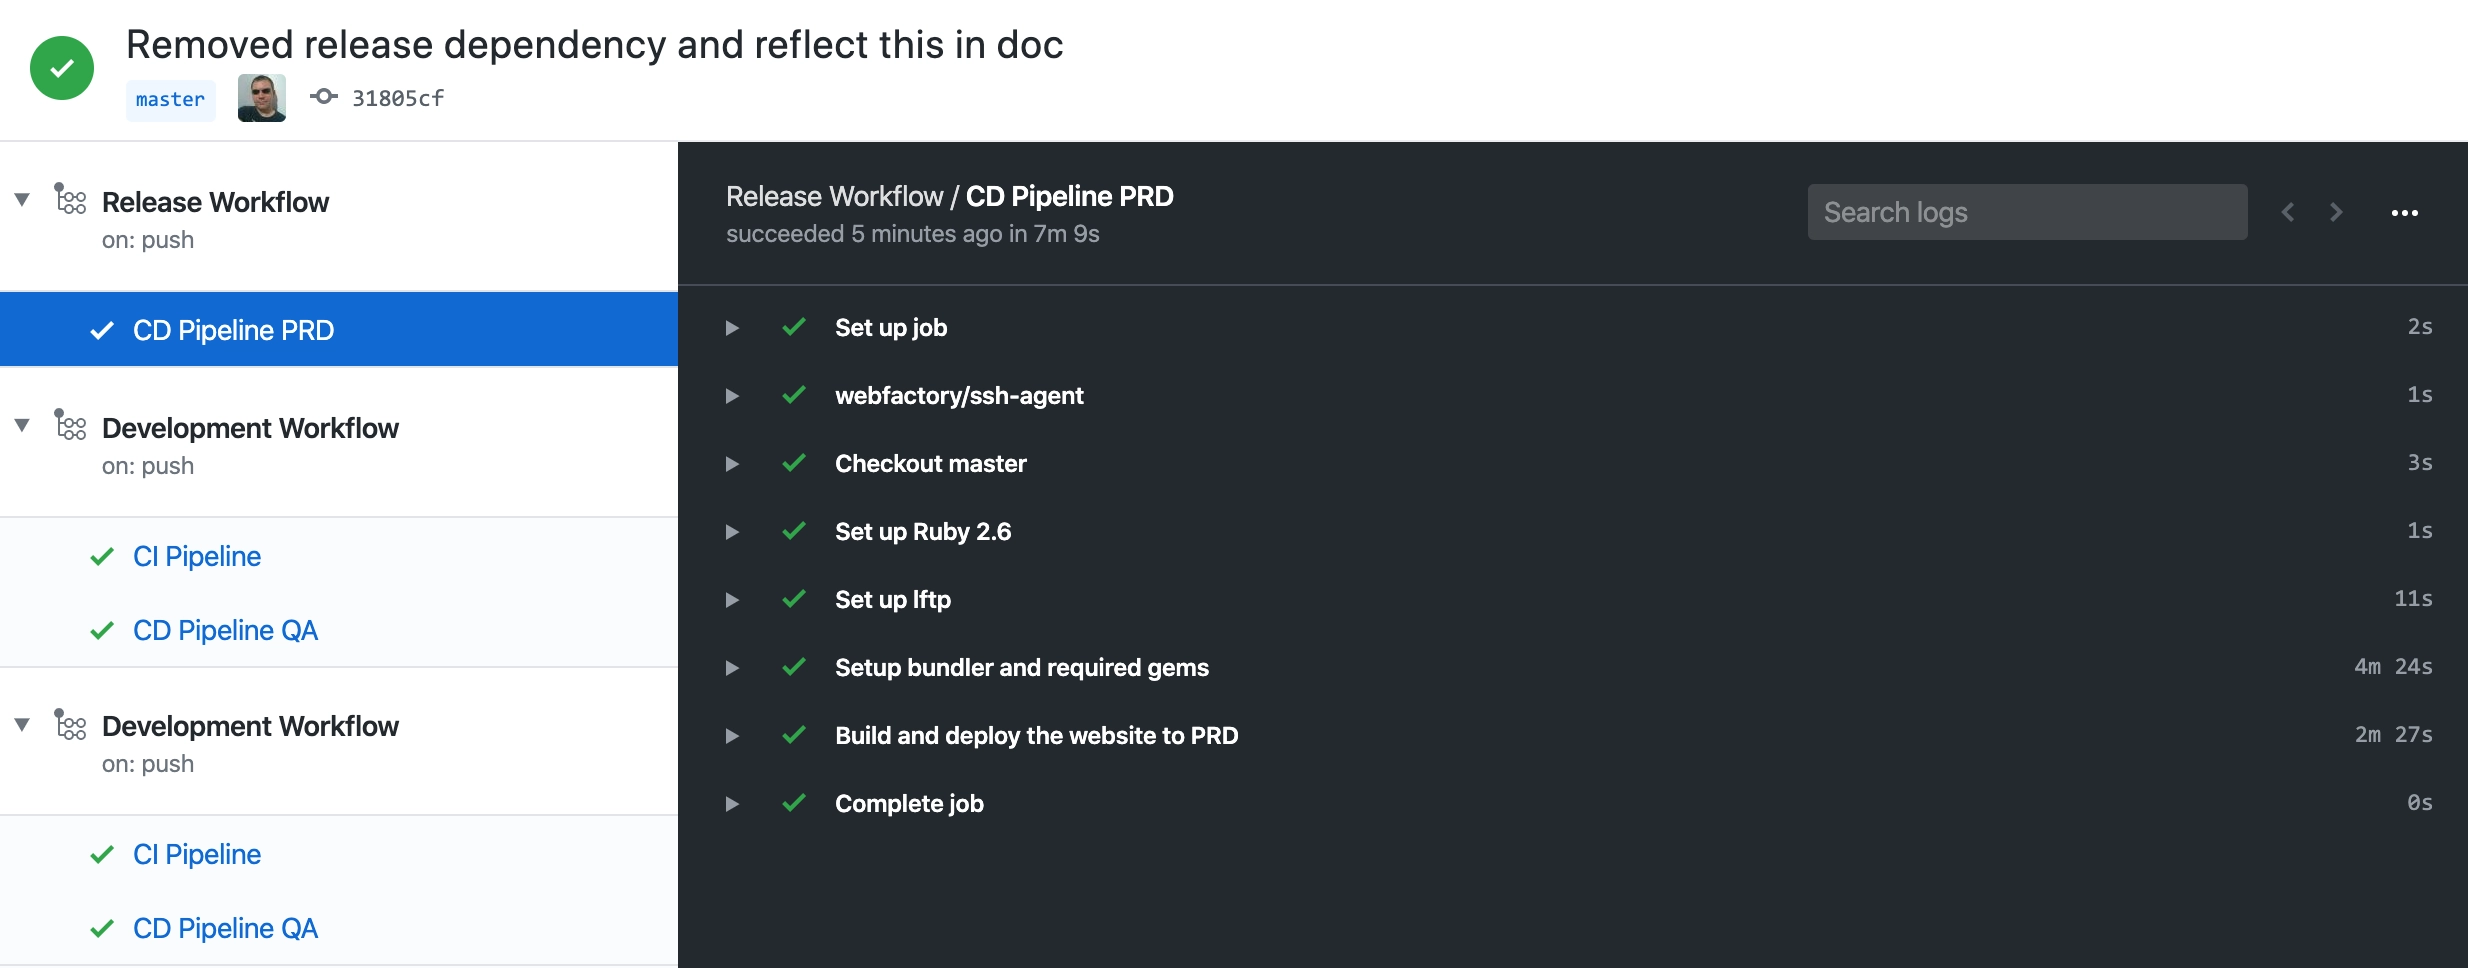Click the author's avatar thumbnail
The height and width of the screenshot is (968, 2468).
click(x=261, y=97)
